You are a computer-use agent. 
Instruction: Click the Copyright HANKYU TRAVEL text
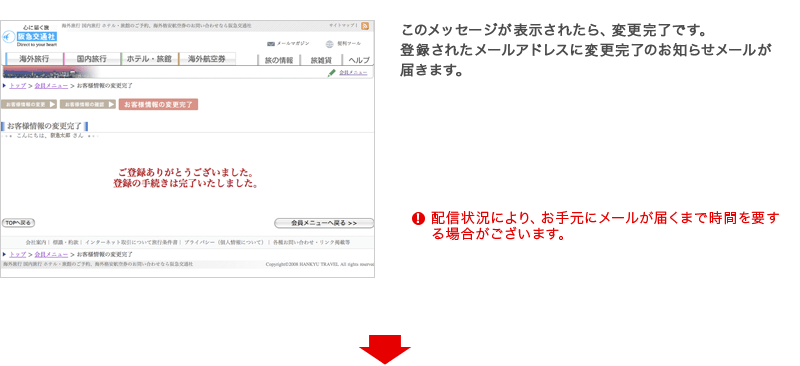click(320, 264)
